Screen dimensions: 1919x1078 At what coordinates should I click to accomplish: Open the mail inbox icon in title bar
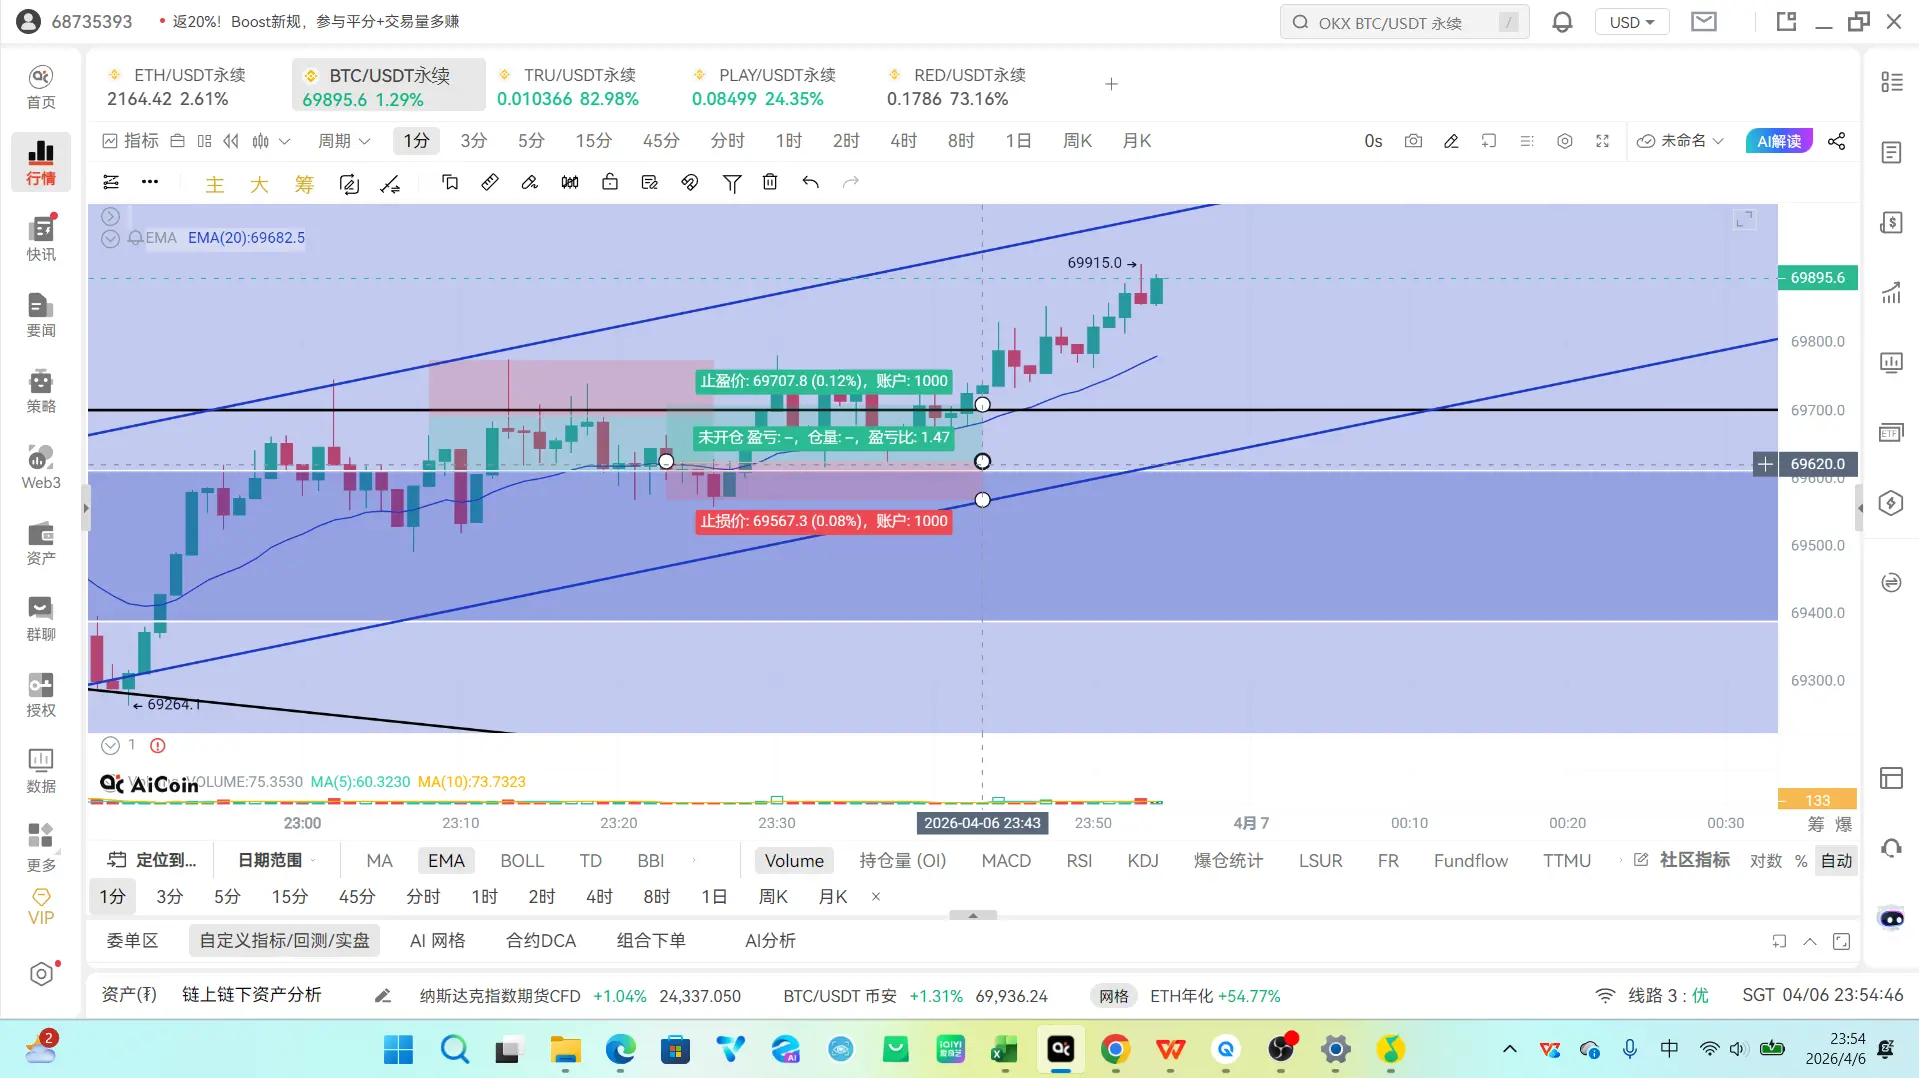click(x=1704, y=22)
